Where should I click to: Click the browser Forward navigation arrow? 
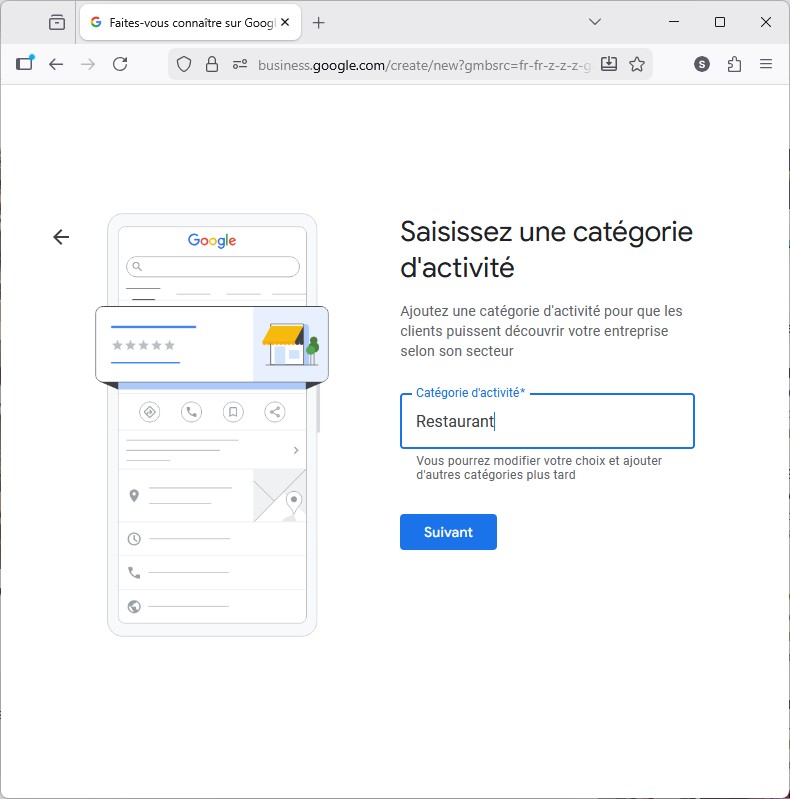[88, 64]
